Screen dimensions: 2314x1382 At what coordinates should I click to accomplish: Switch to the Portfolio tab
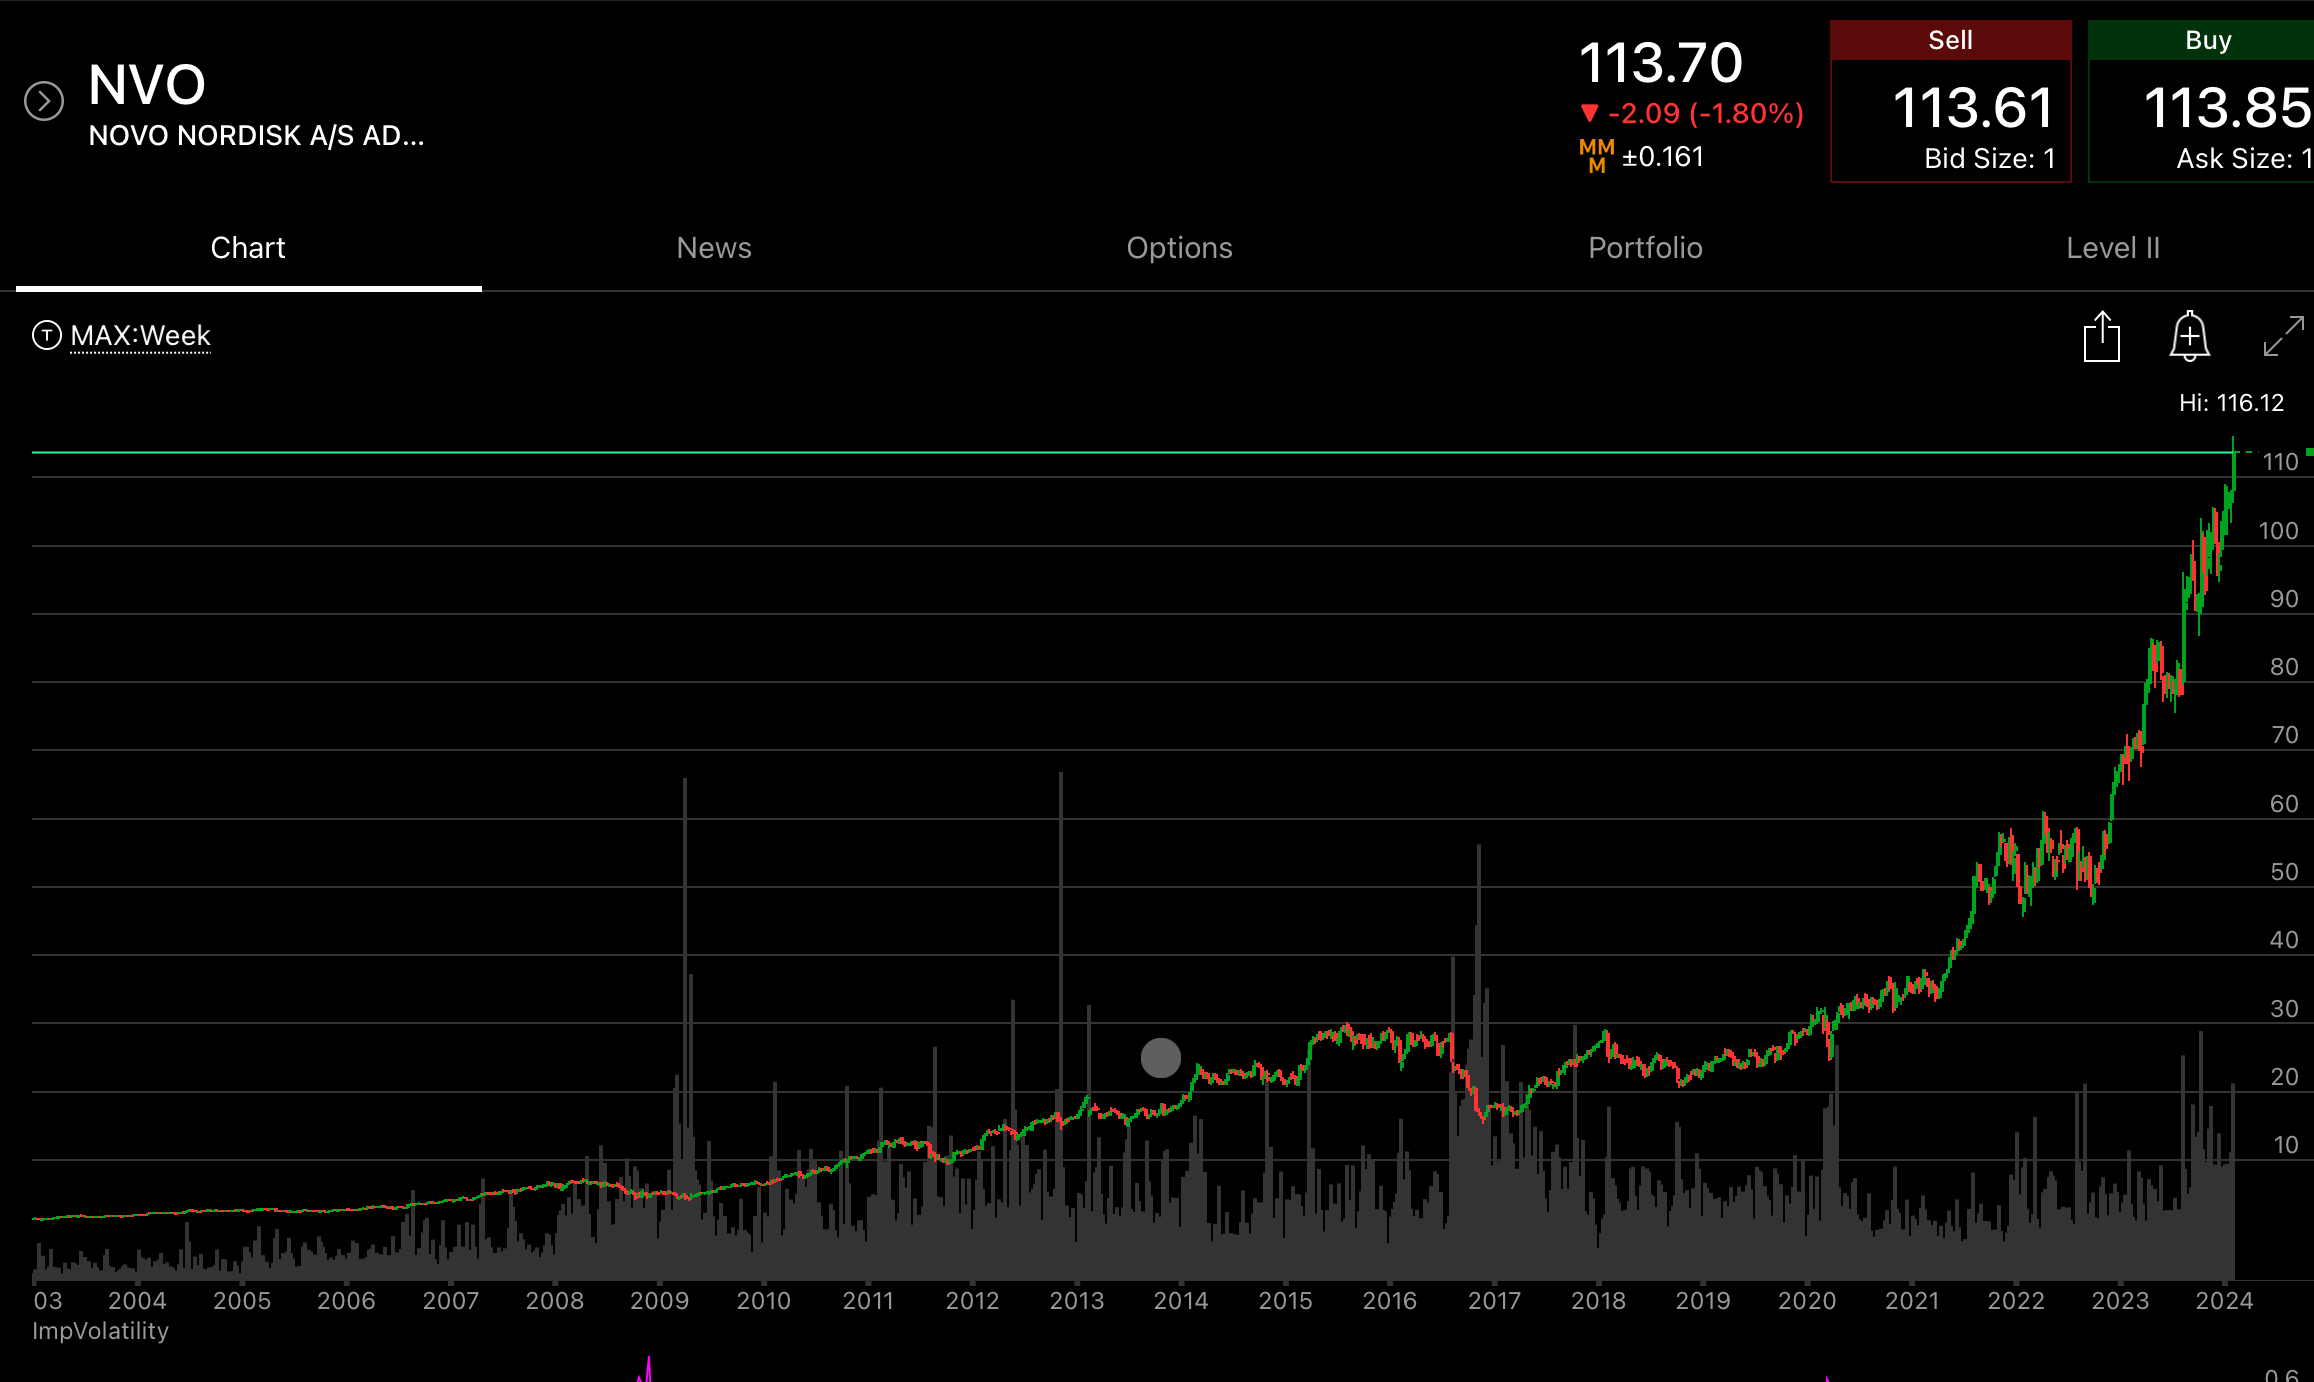[1646, 248]
